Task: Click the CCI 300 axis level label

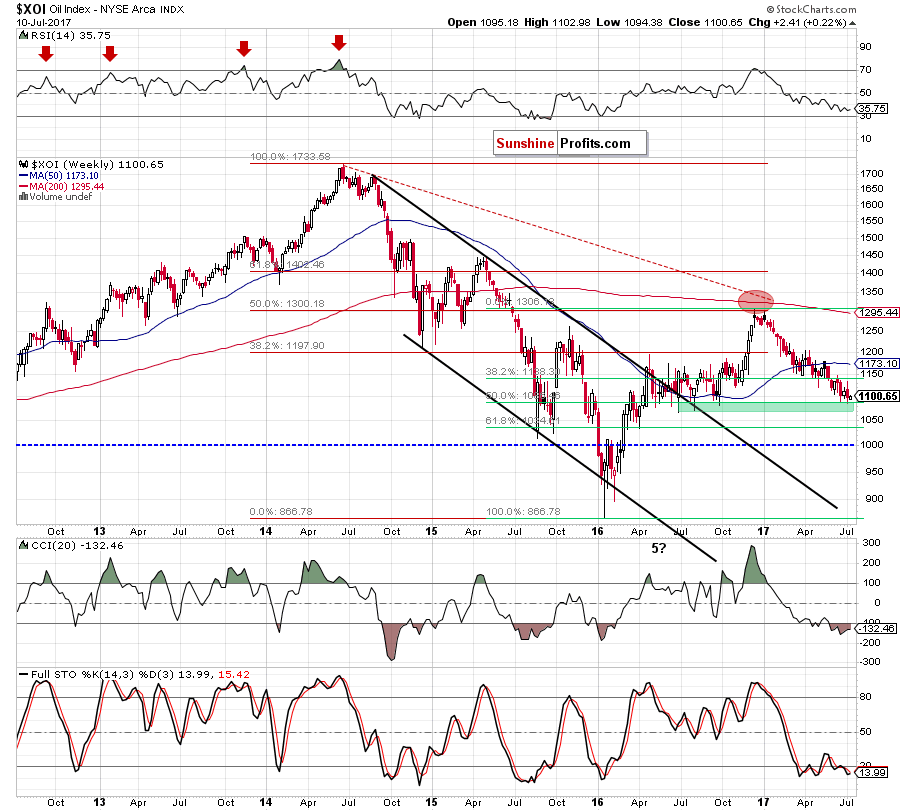Action: click(x=871, y=543)
